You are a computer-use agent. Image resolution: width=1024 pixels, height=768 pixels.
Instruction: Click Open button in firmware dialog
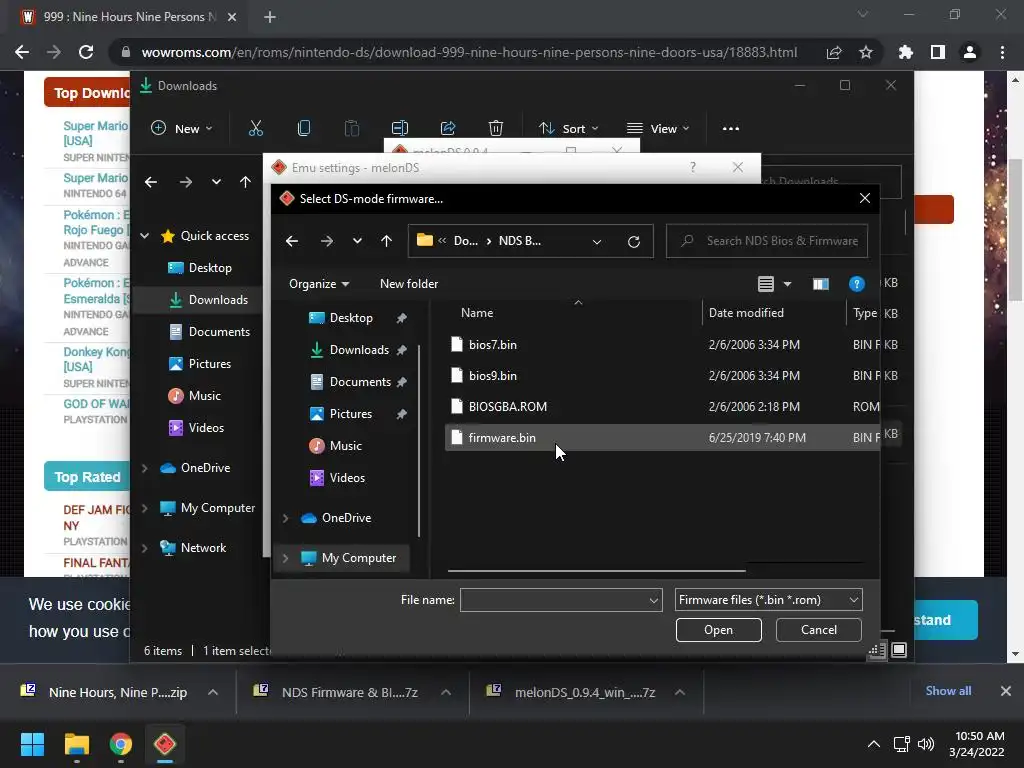718,630
